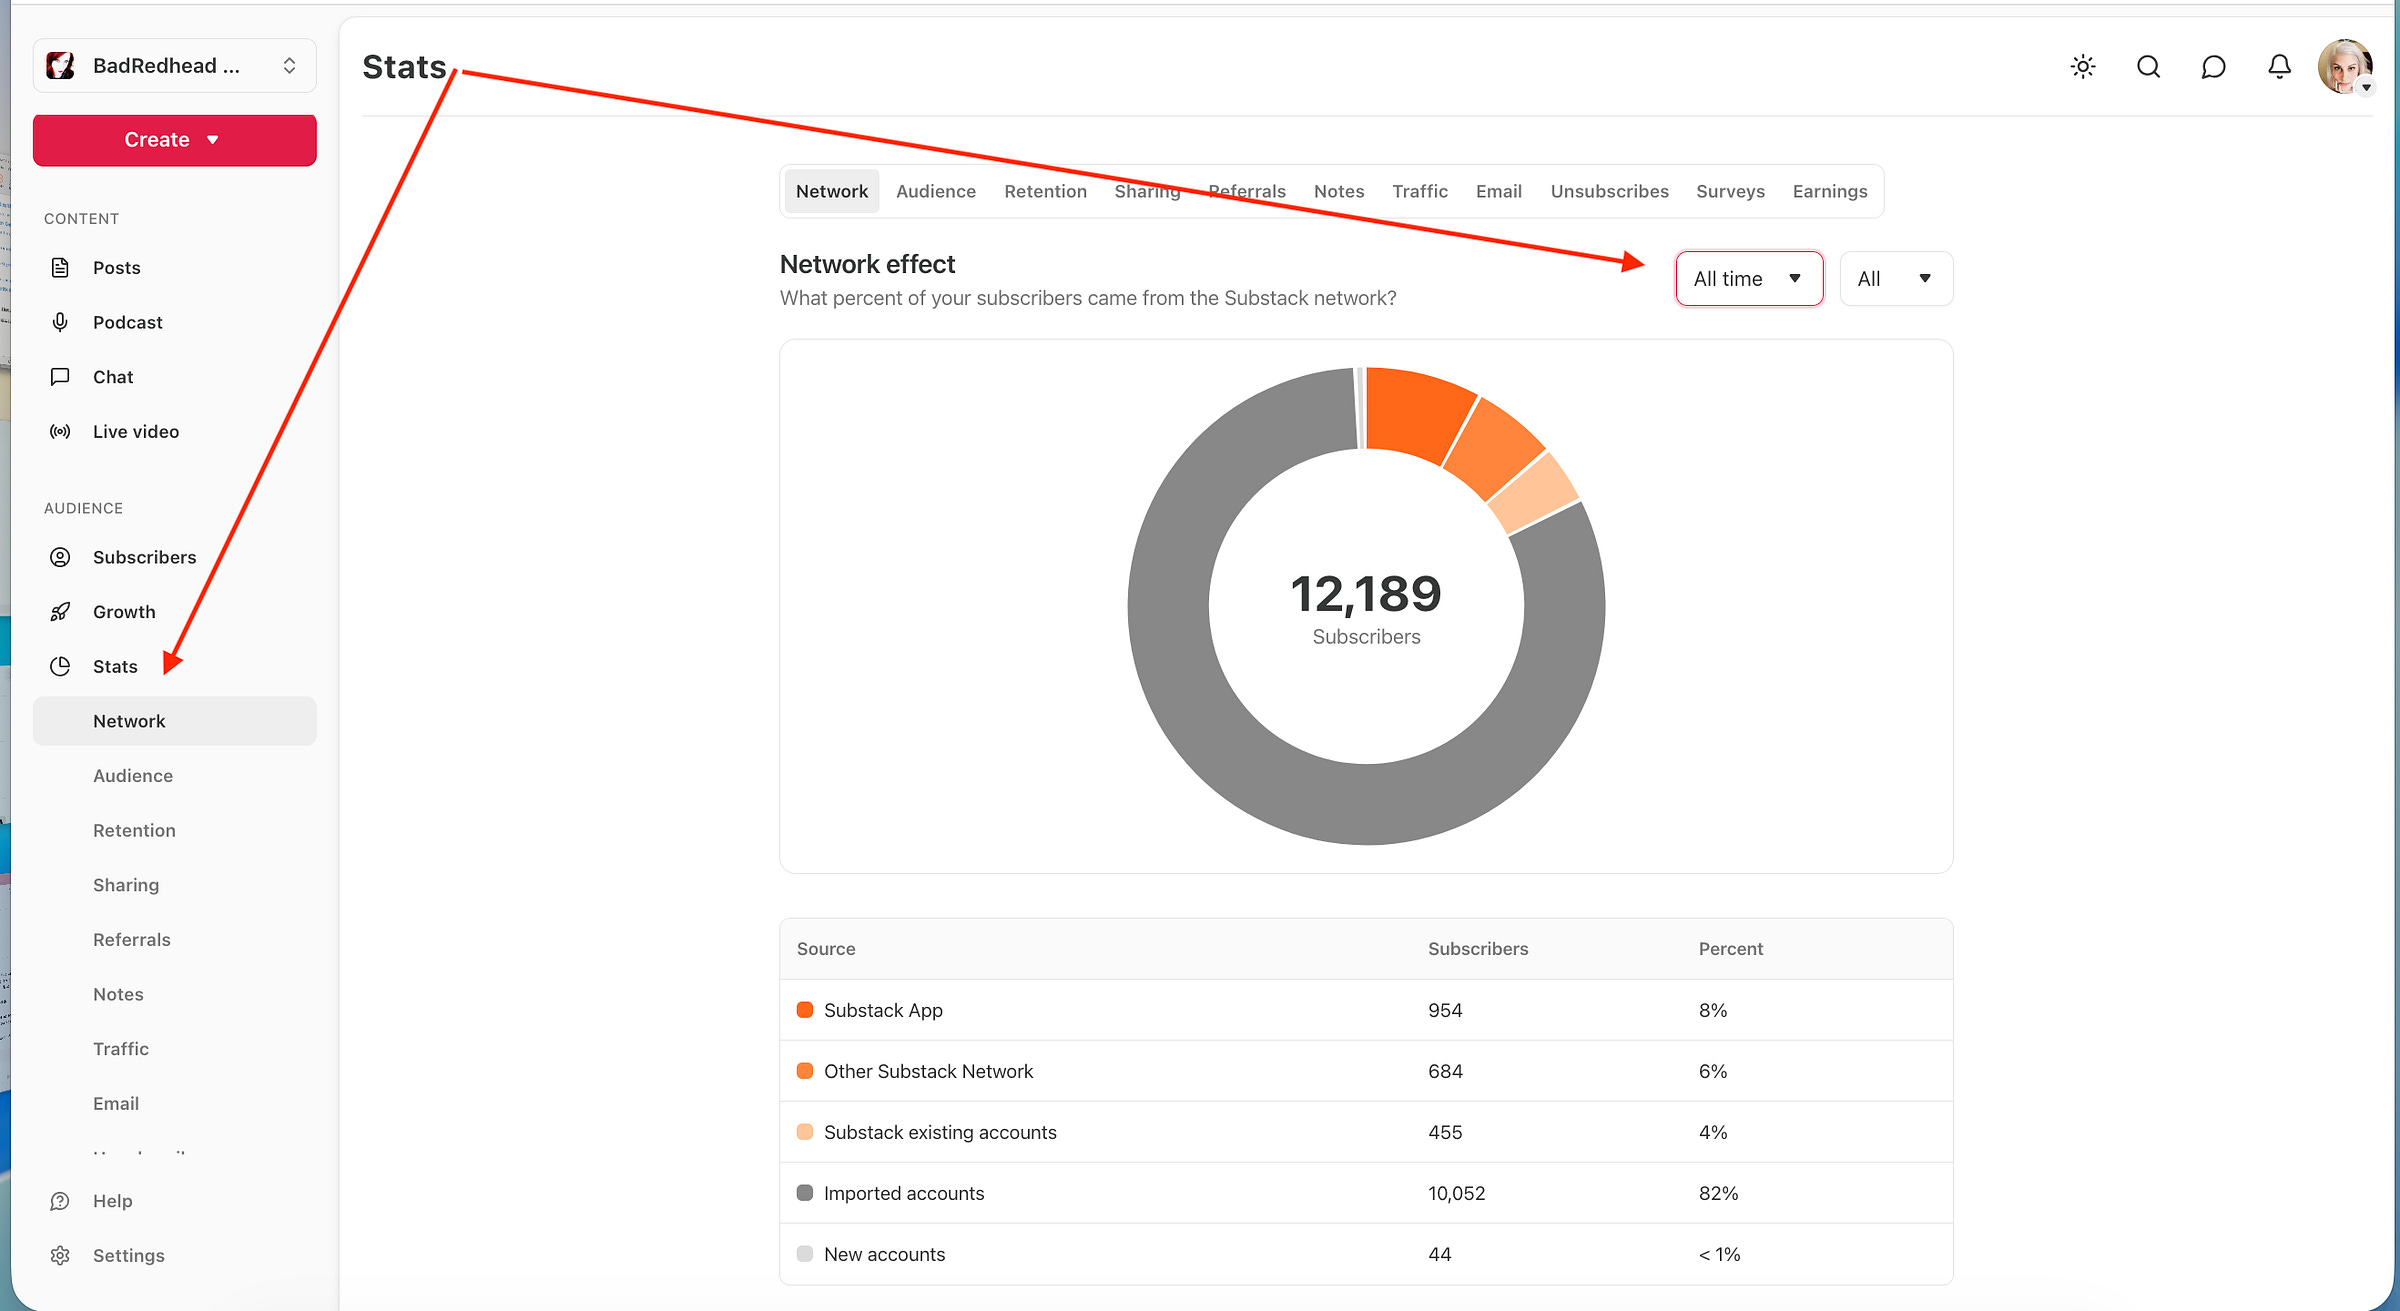The width and height of the screenshot is (2400, 1311).
Task: Select Network in the sidebar submenu
Action: coord(175,721)
